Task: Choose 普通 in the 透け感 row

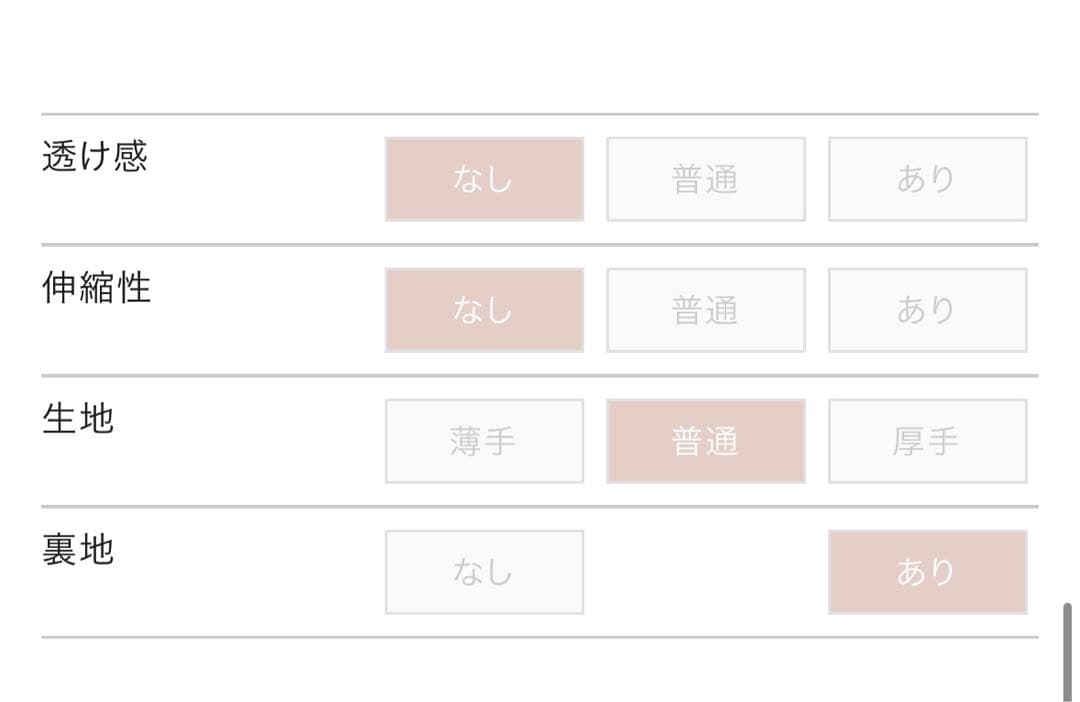Action: (706, 179)
